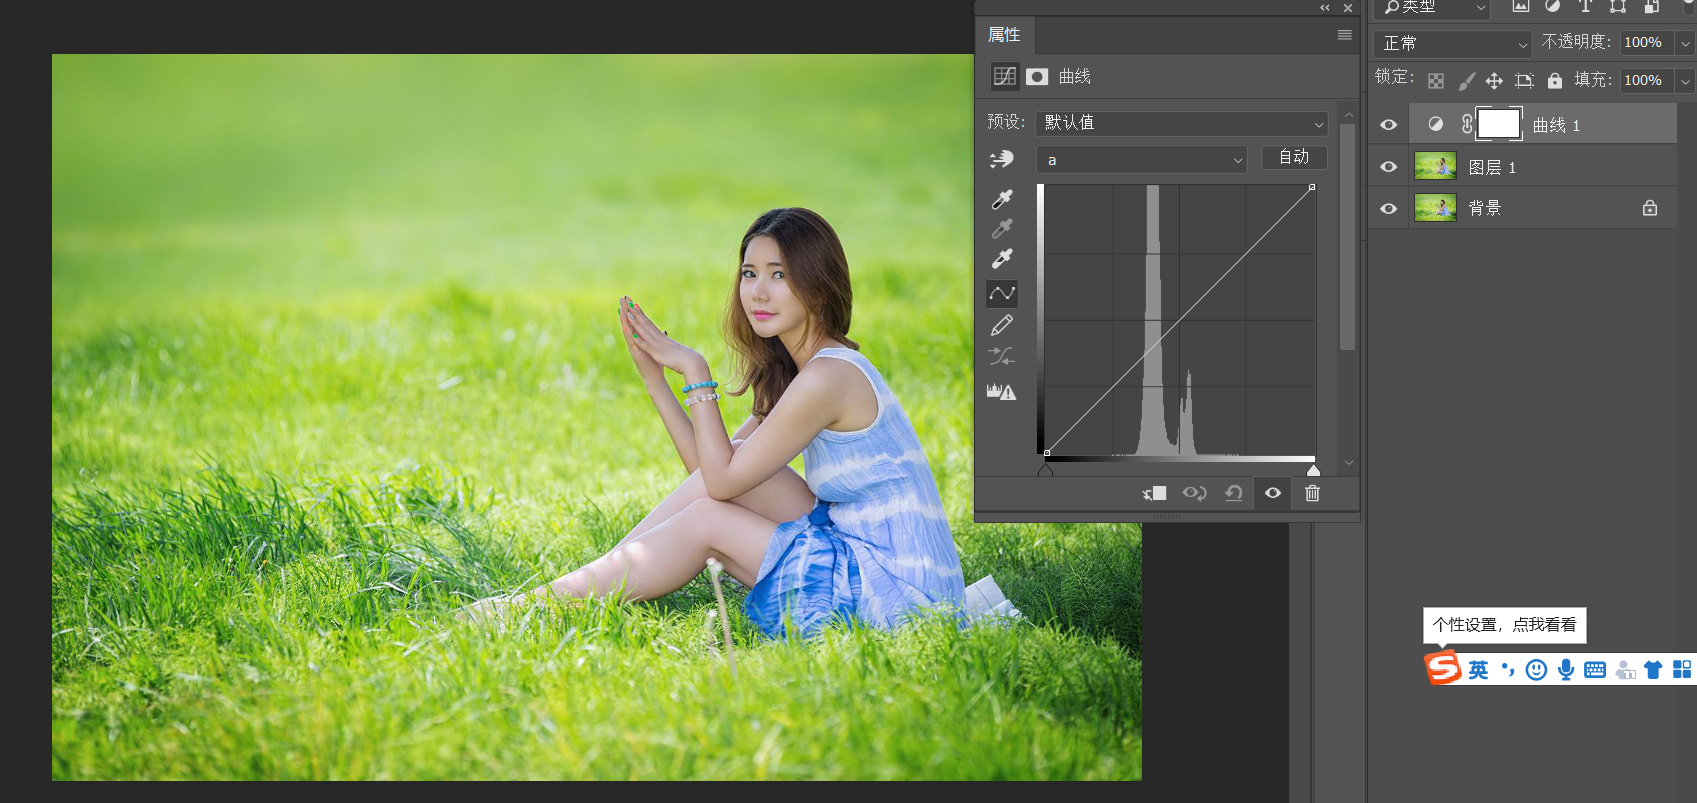The image size is (1697, 803).
Task: Switch to the 属性 properties tab
Action: point(1004,35)
